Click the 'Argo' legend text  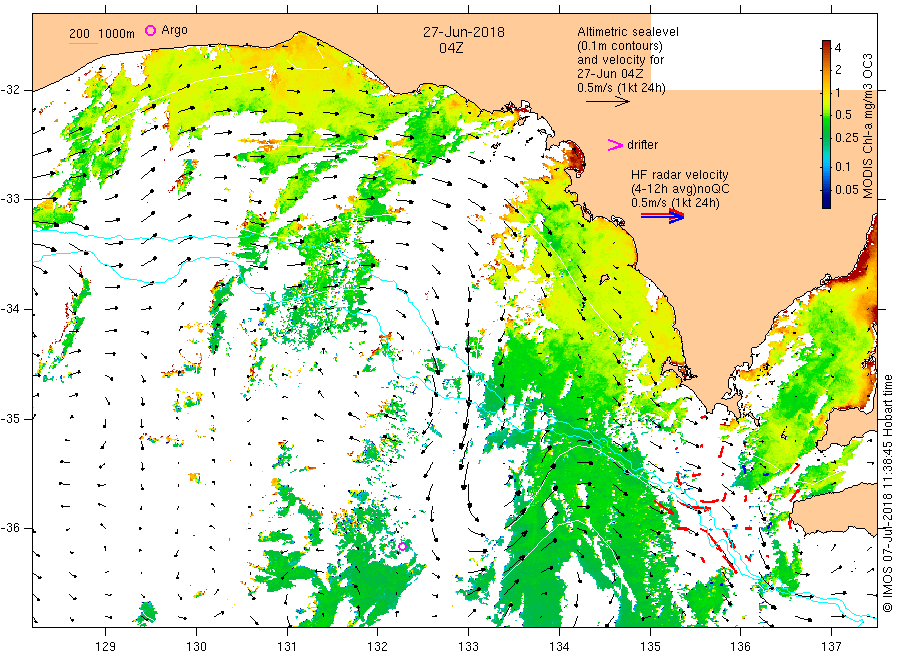click(174, 30)
